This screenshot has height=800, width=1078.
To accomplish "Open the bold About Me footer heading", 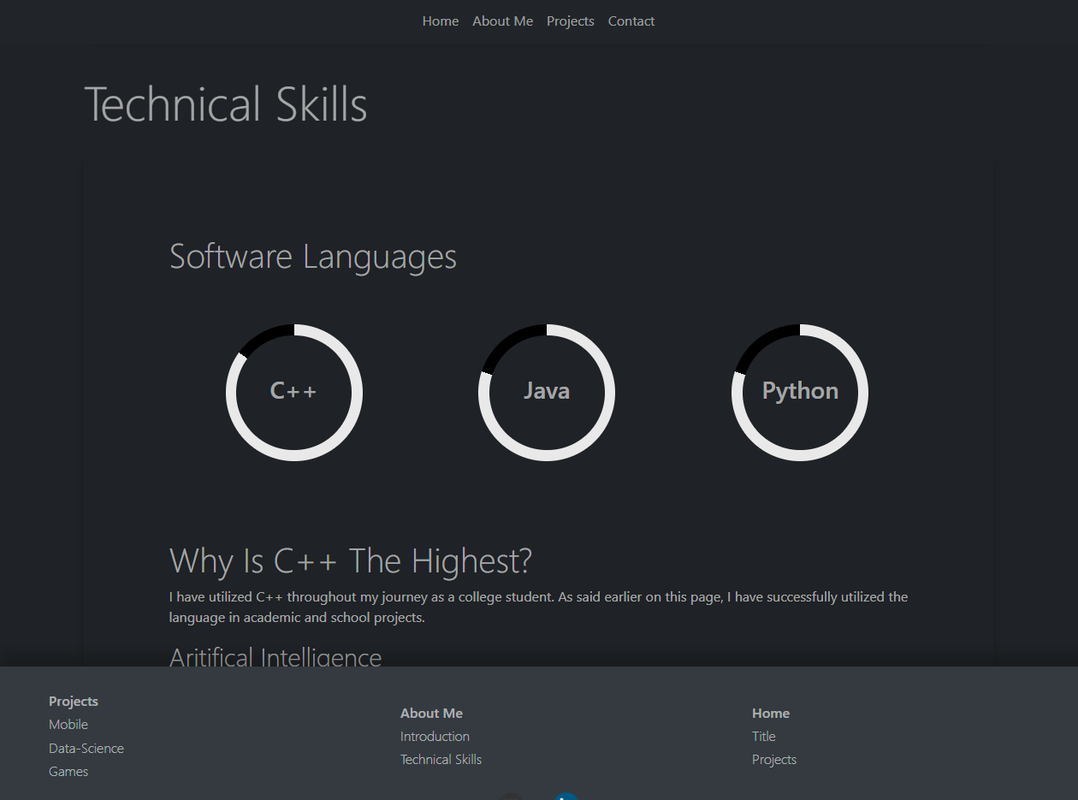I will (x=431, y=713).
